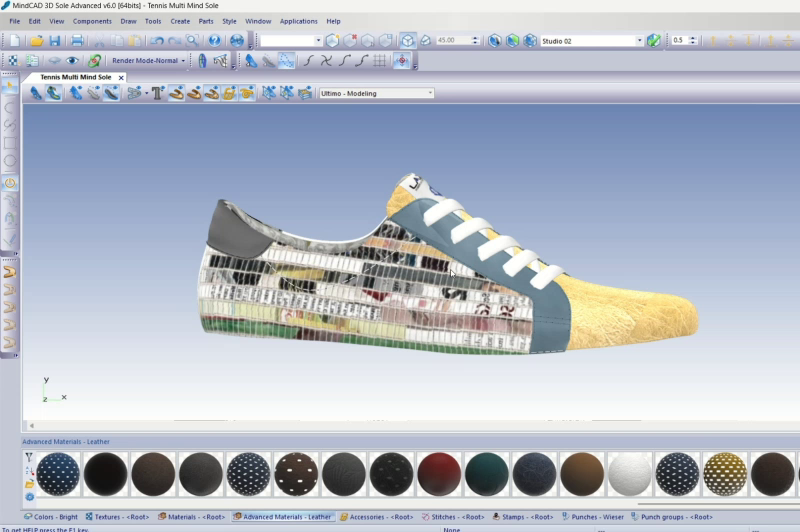Click the stacked layers icon in view toolbar
The image size is (800, 532).
(305, 93)
